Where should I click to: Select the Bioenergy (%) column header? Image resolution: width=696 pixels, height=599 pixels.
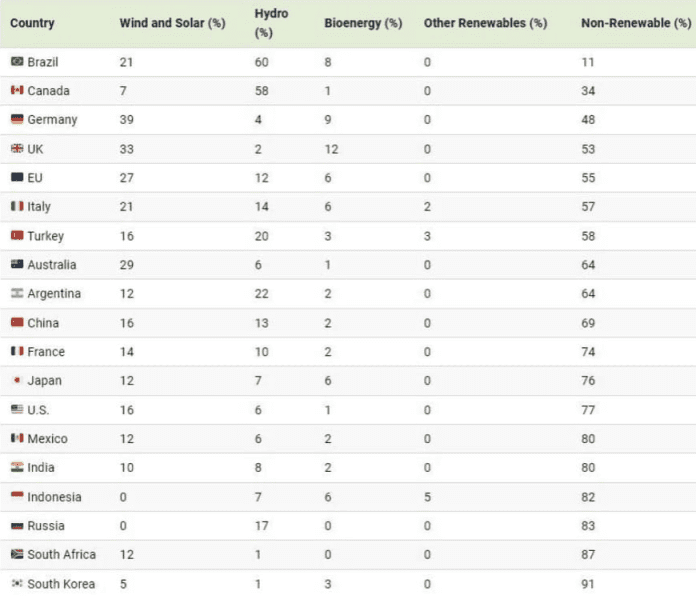tap(363, 23)
